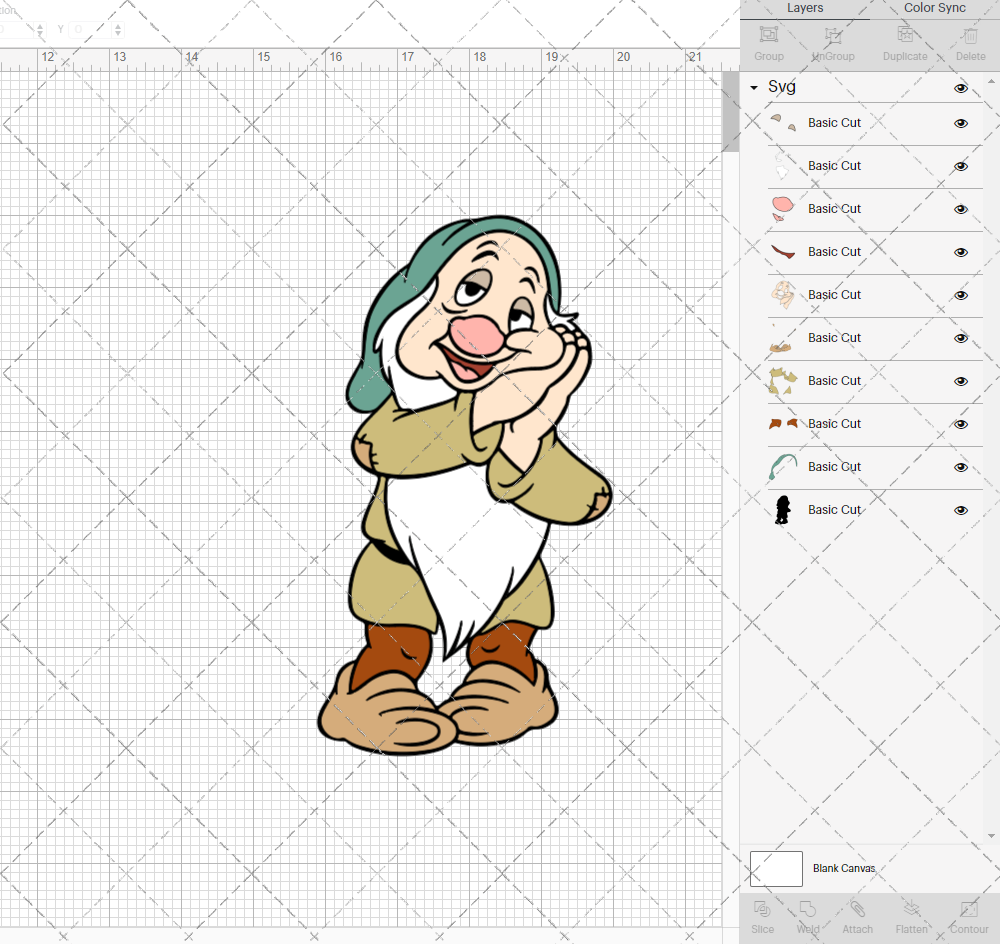Select the olive tunic layer thumbnail
This screenshot has height=944, width=1000.
(783, 381)
